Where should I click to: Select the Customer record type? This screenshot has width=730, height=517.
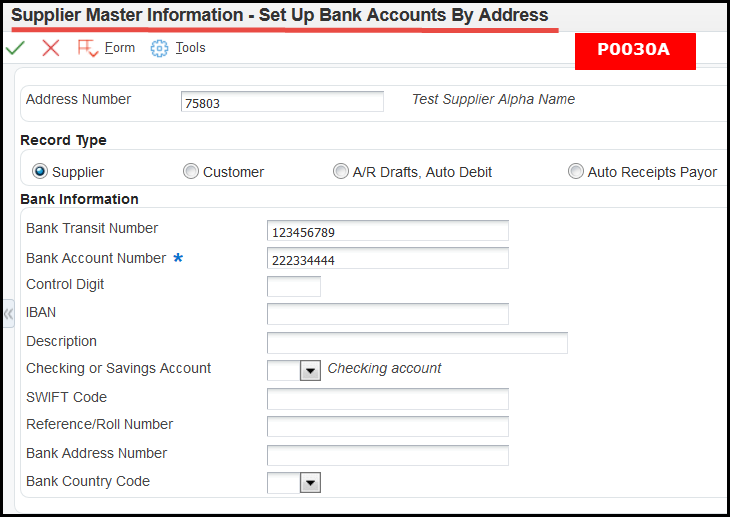click(x=191, y=171)
